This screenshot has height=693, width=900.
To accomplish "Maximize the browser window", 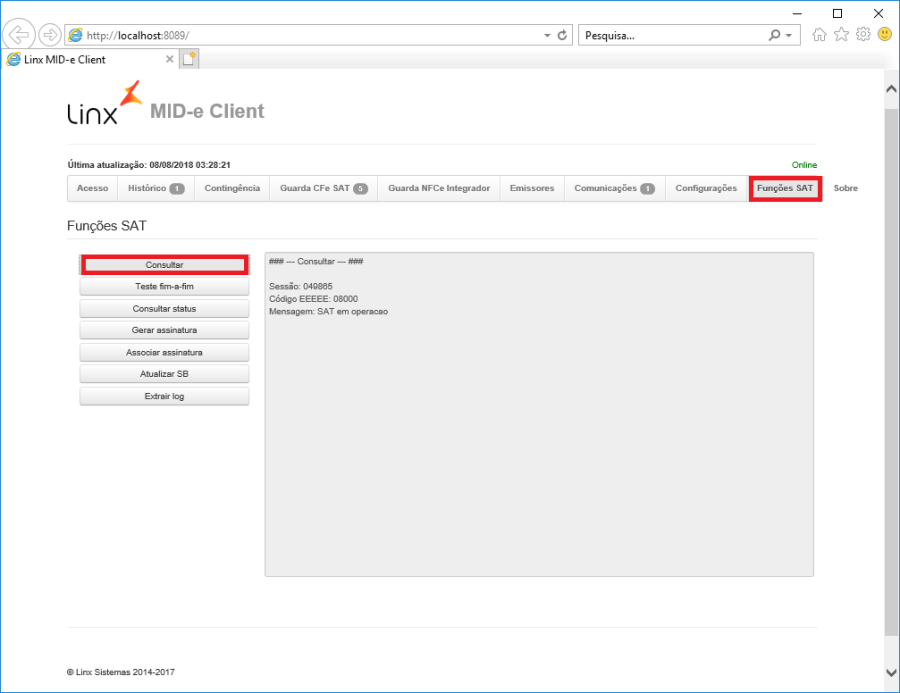I will pyautogui.click(x=837, y=13).
